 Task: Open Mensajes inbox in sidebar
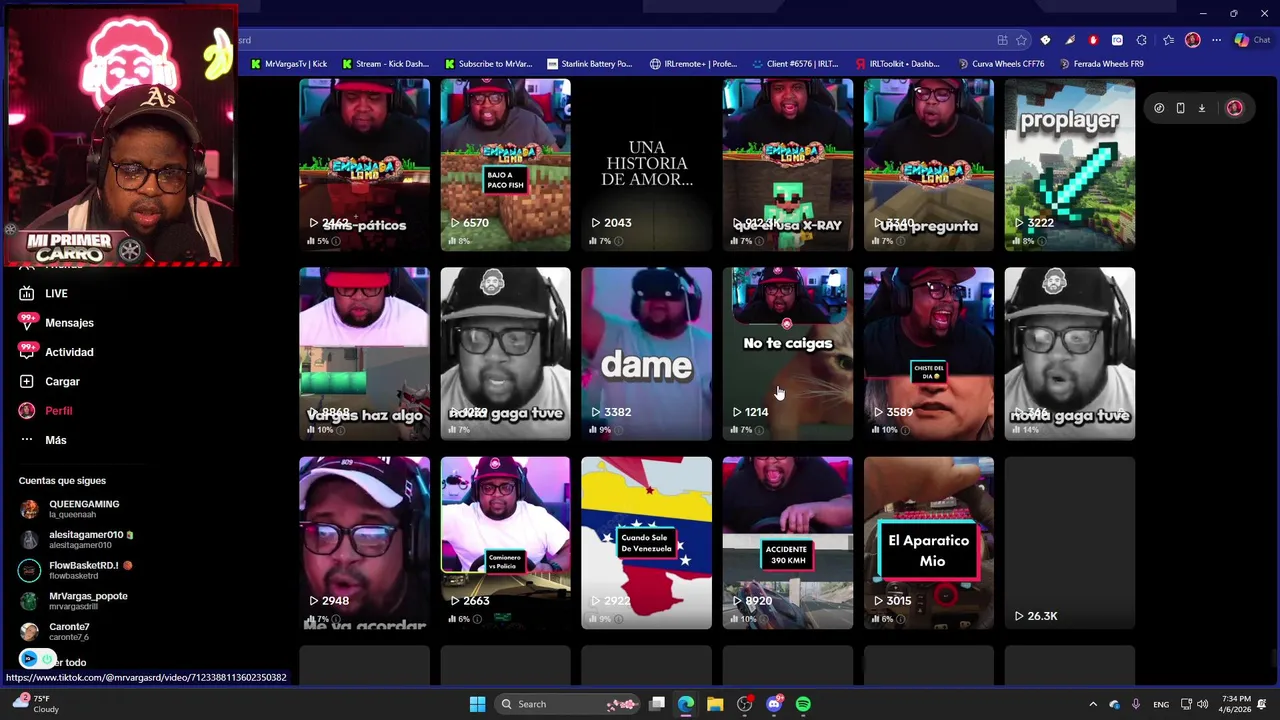click(x=56, y=322)
